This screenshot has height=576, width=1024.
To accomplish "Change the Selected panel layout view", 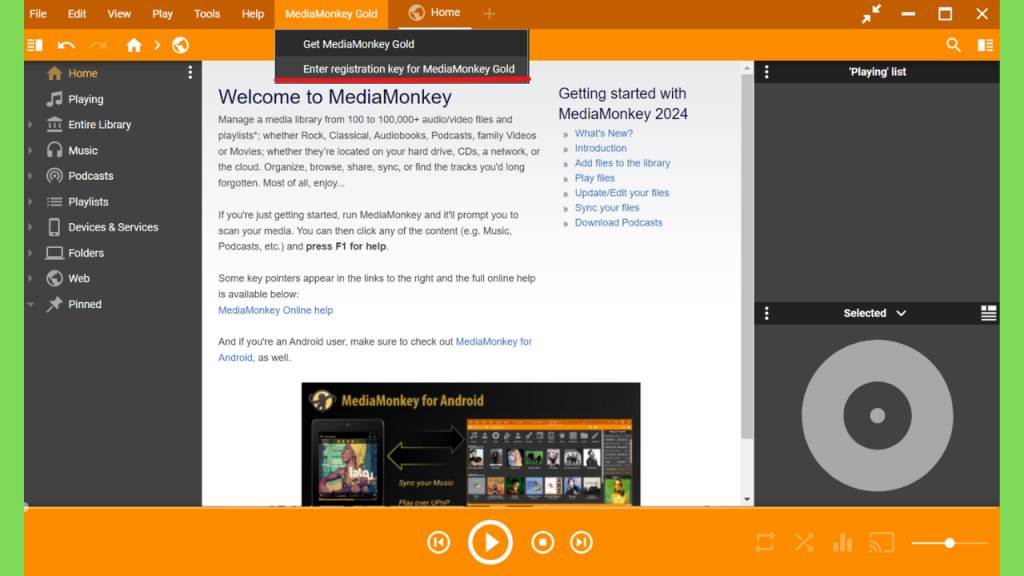I will [988, 313].
